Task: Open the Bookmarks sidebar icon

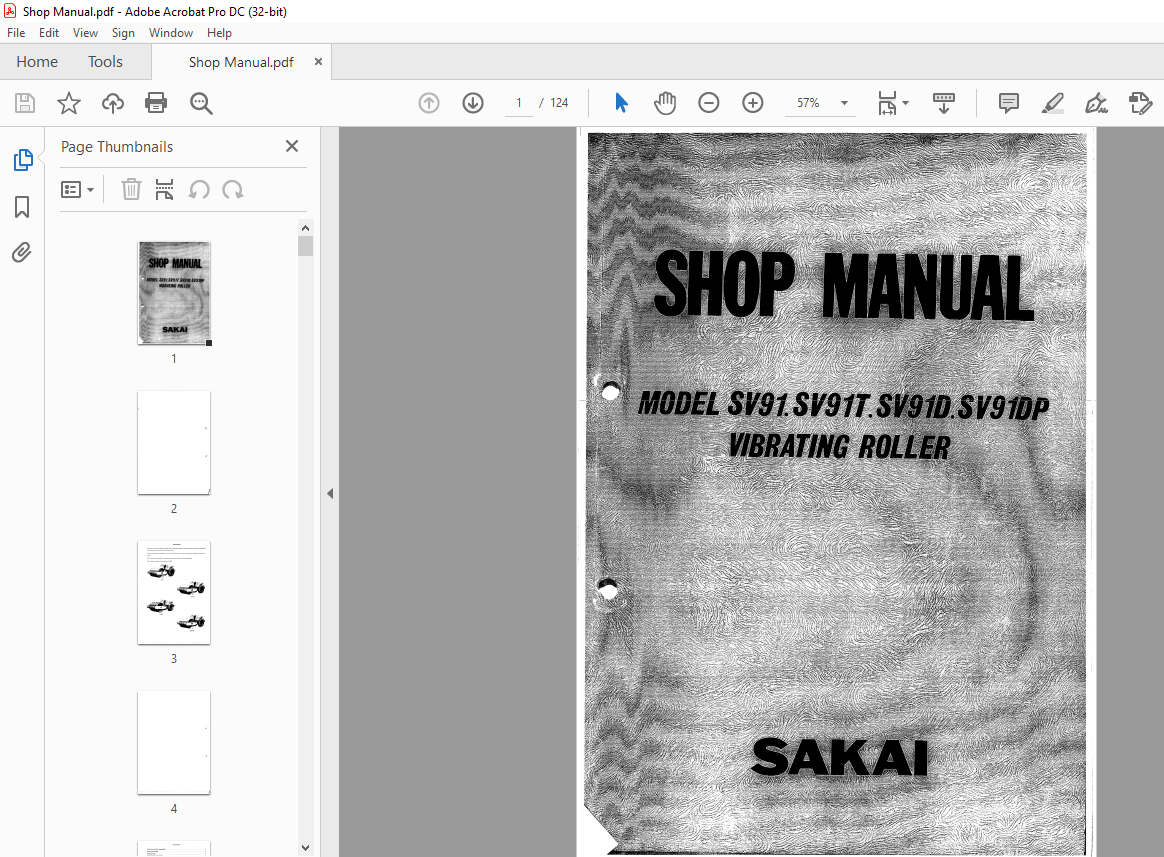Action: click(22, 207)
